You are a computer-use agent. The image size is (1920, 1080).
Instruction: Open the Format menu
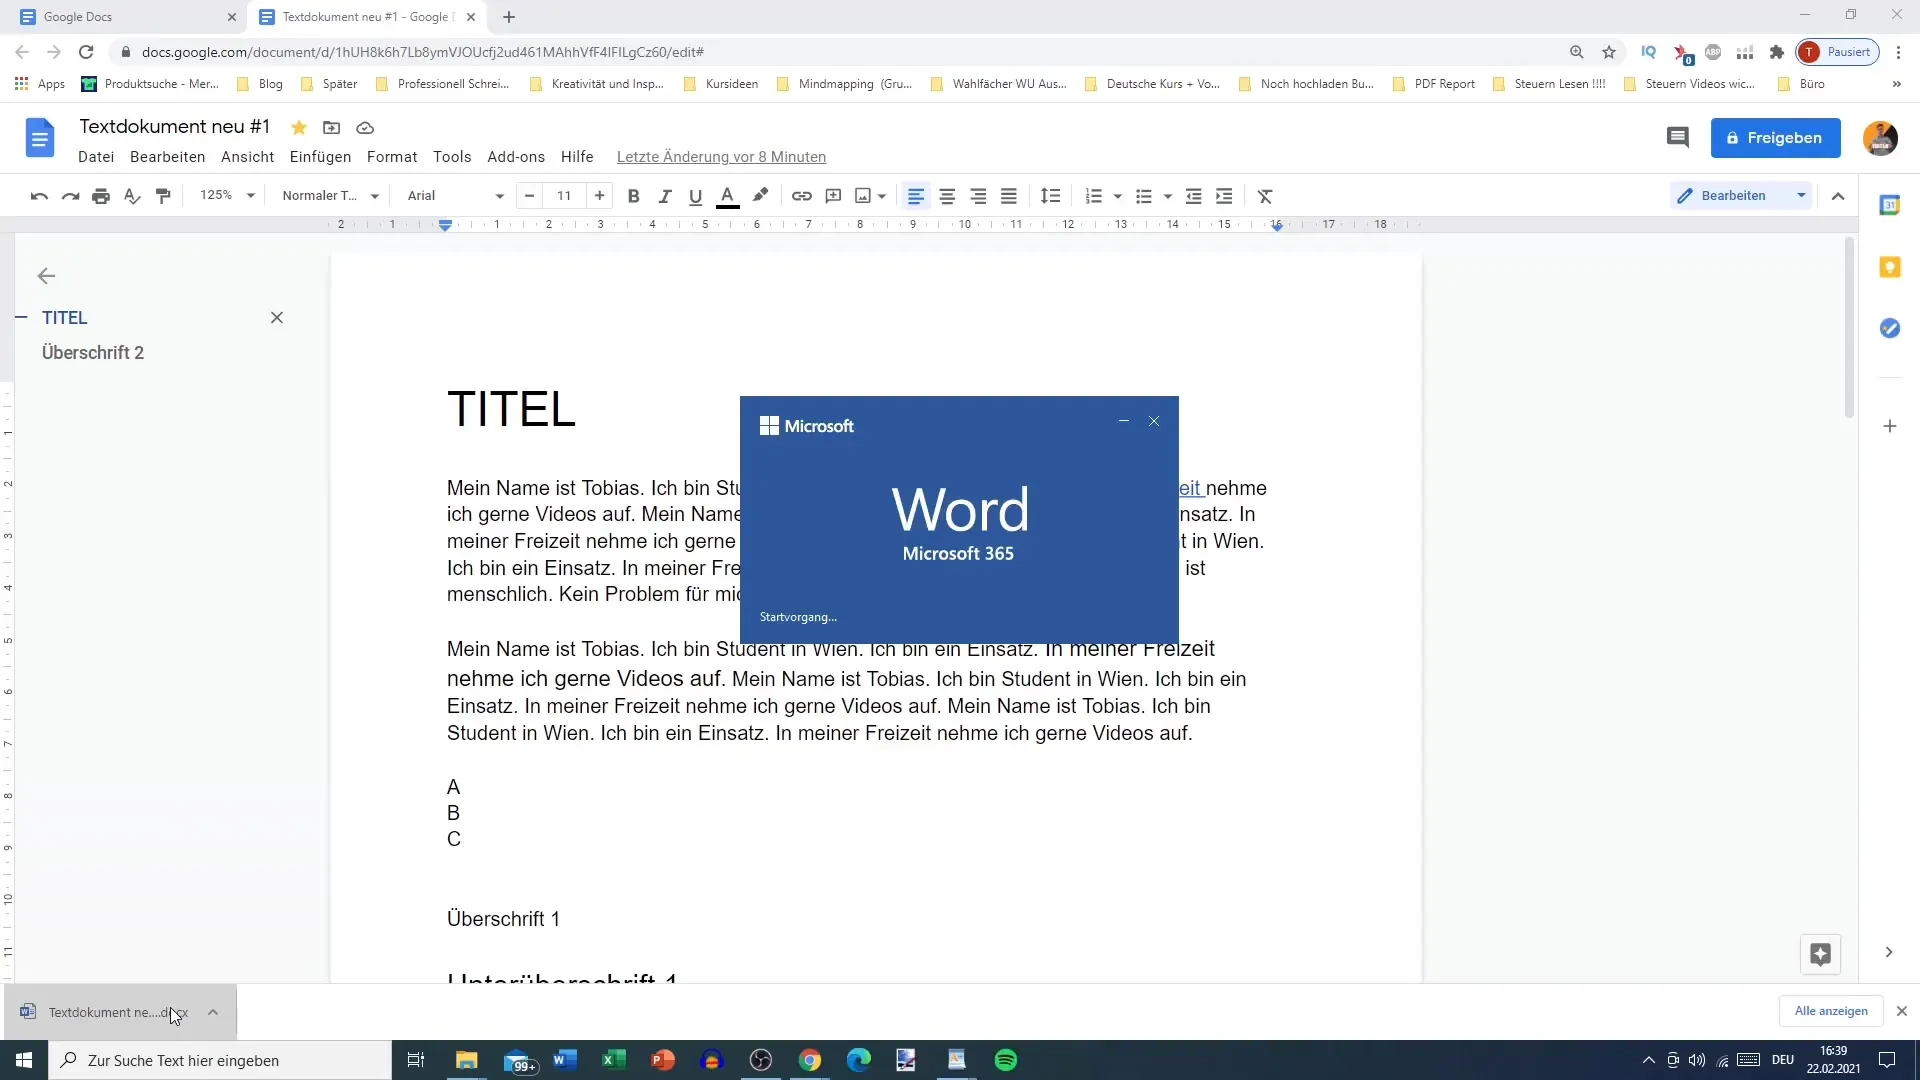(x=392, y=157)
